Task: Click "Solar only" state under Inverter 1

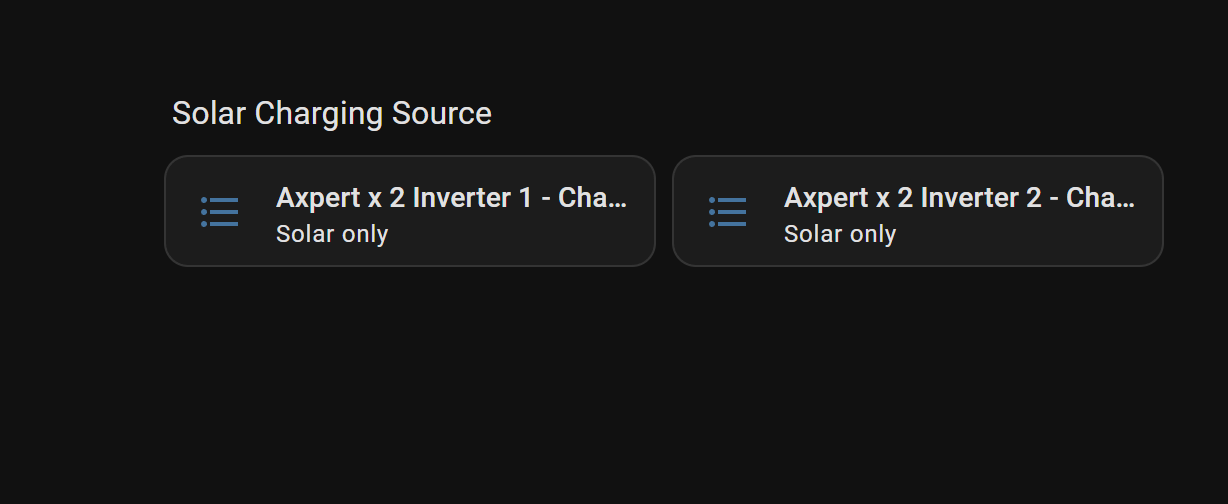Action: 332,234
